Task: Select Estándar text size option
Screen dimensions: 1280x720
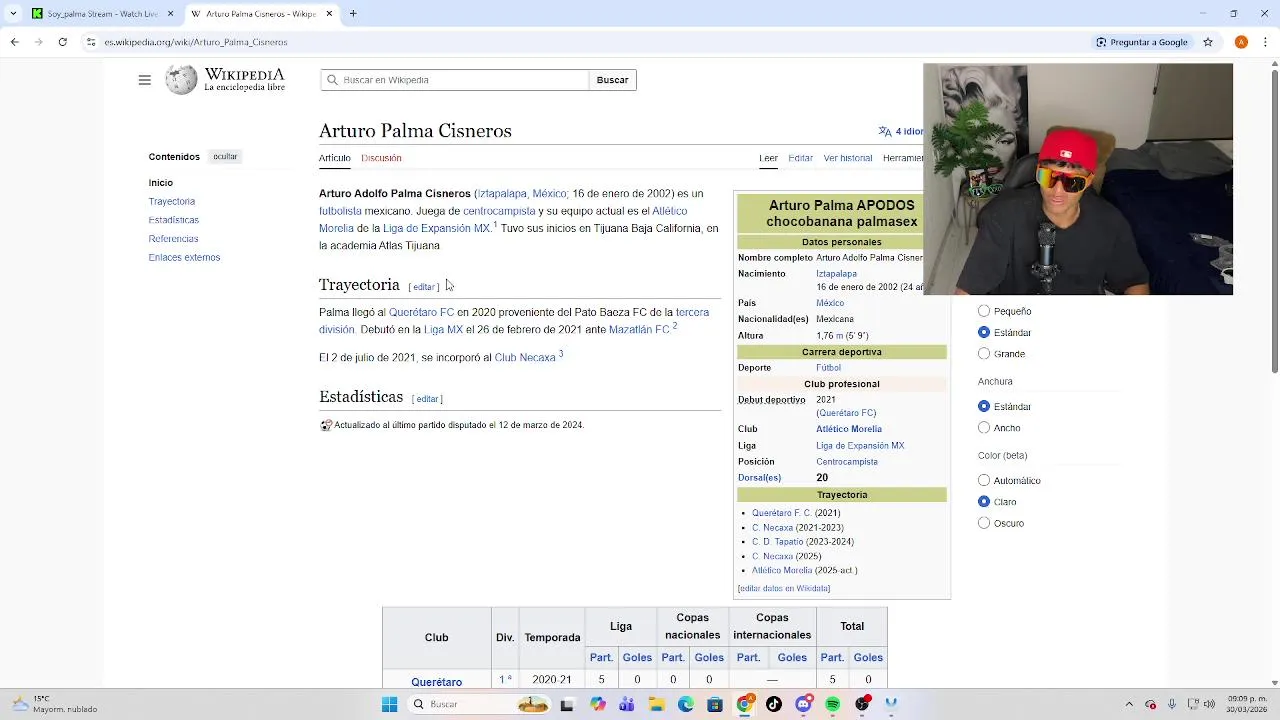Action: (x=984, y=332)
